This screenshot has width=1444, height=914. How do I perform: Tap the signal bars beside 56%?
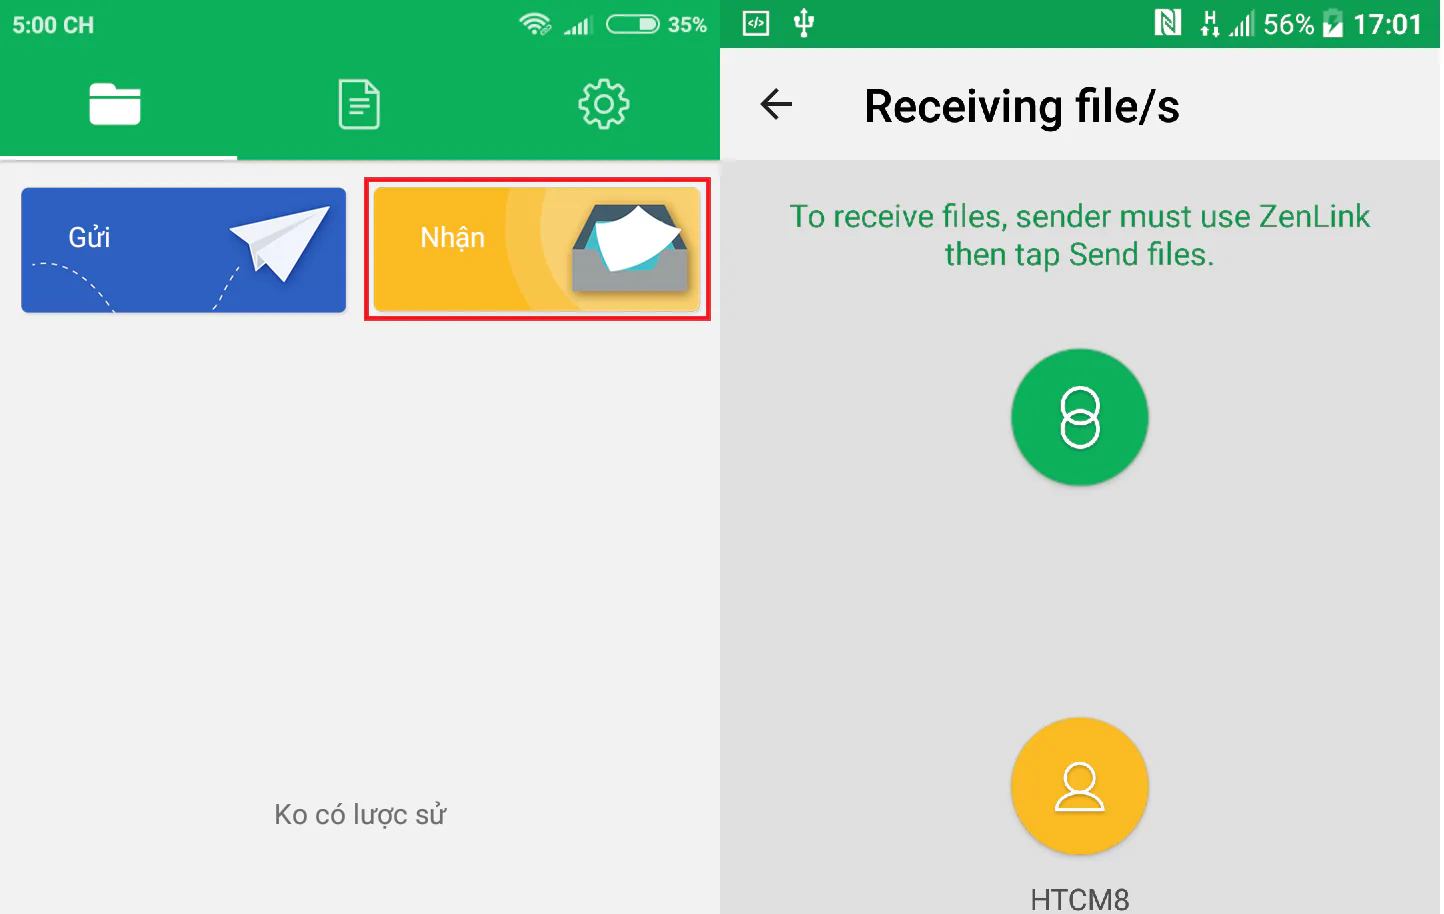pos(1241,24)
